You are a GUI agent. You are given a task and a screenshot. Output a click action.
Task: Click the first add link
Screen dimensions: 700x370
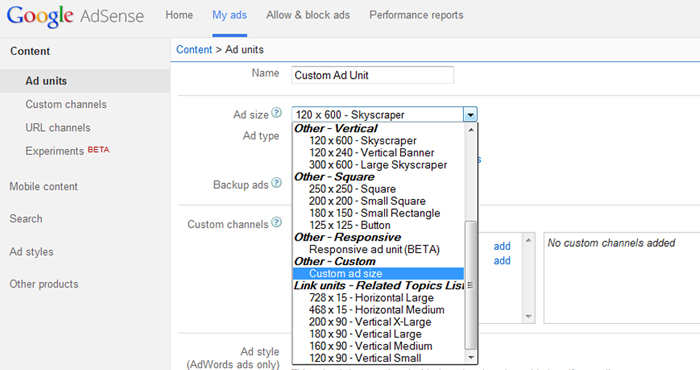502,246
